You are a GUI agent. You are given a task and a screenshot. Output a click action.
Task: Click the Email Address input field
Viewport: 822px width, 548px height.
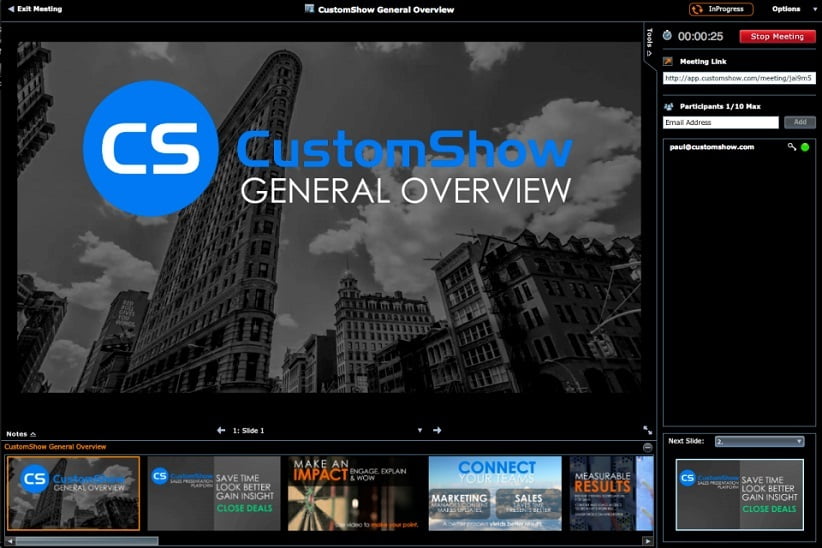pyautogui.click(x=720, y=122)
